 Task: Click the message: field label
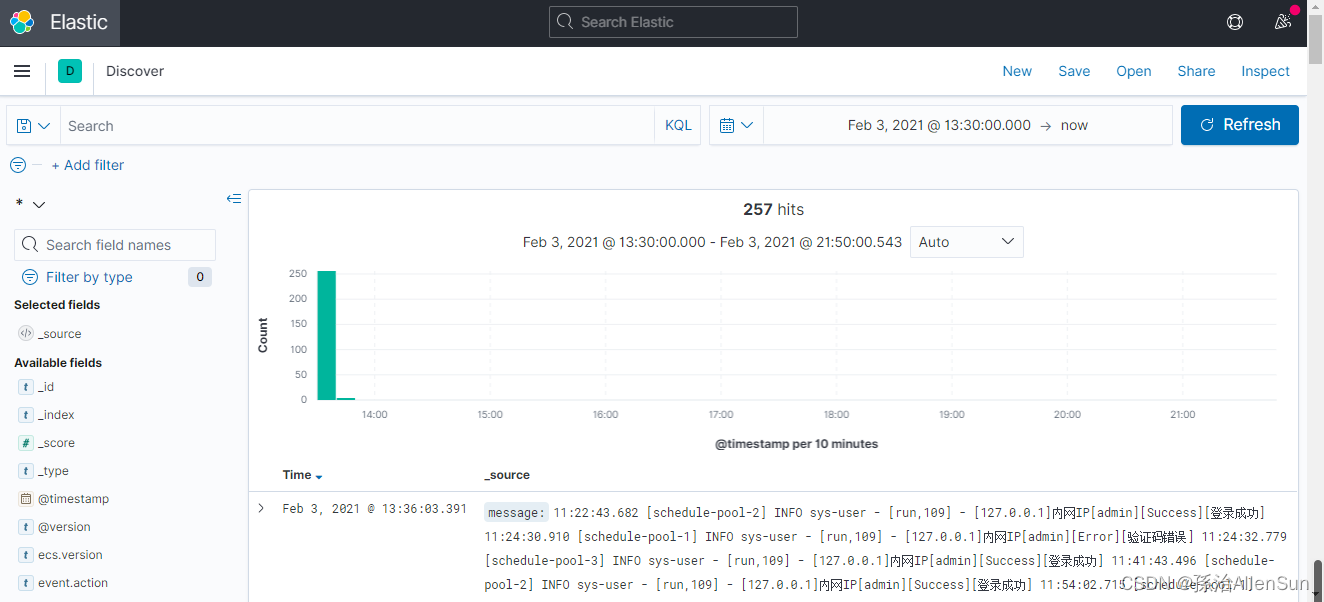(x=517, y=512)
